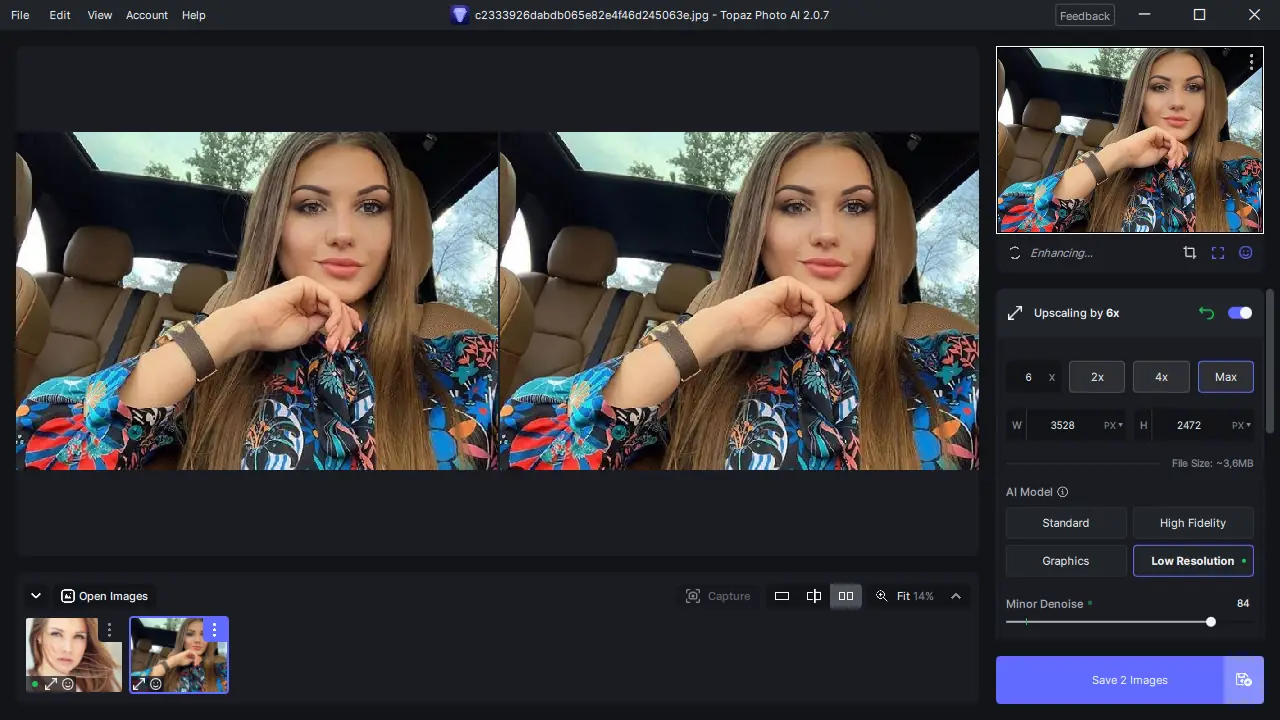Open three-dot menu on the selected car photo thumbnail
1280x720 pixels.
[214, 630]
